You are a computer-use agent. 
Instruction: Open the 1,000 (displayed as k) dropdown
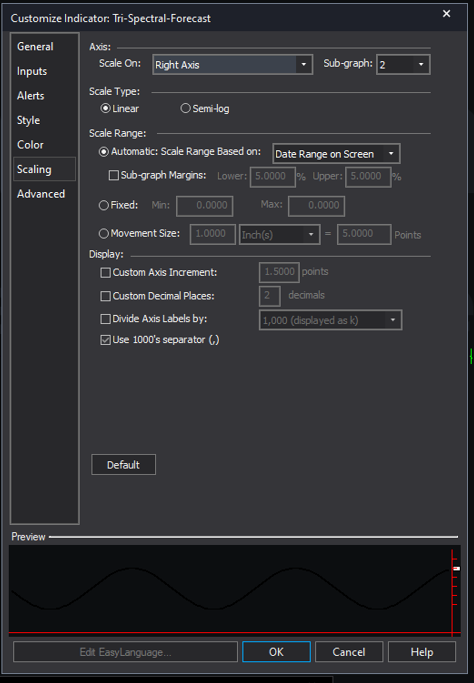tap(330, 320)
